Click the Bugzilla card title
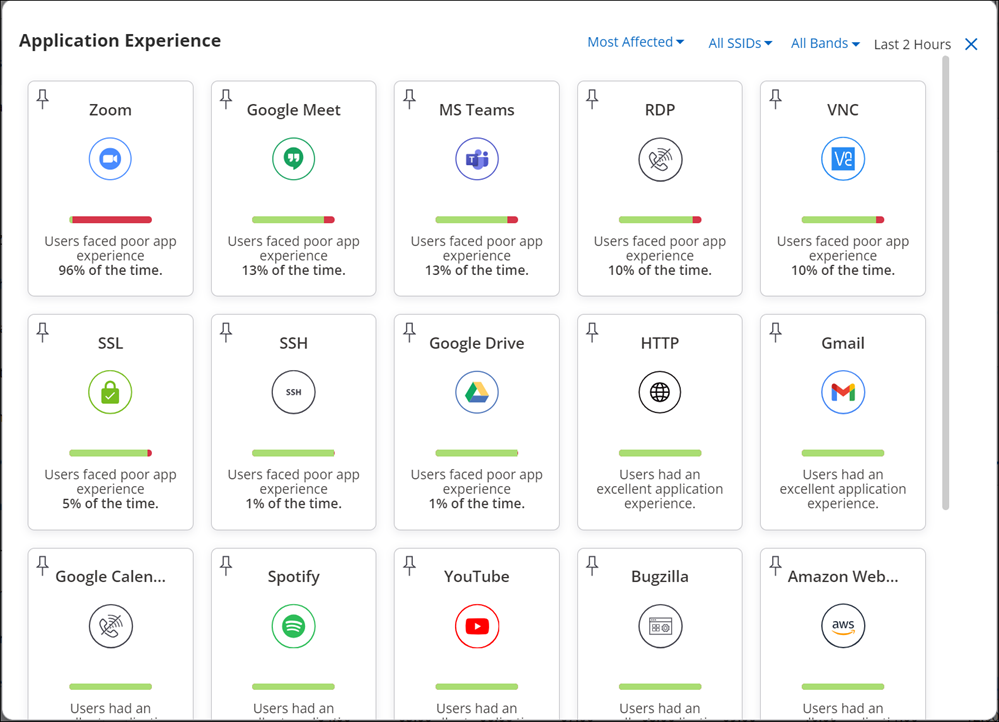Viewport: 999px width, 722px height. pos(660,576)
